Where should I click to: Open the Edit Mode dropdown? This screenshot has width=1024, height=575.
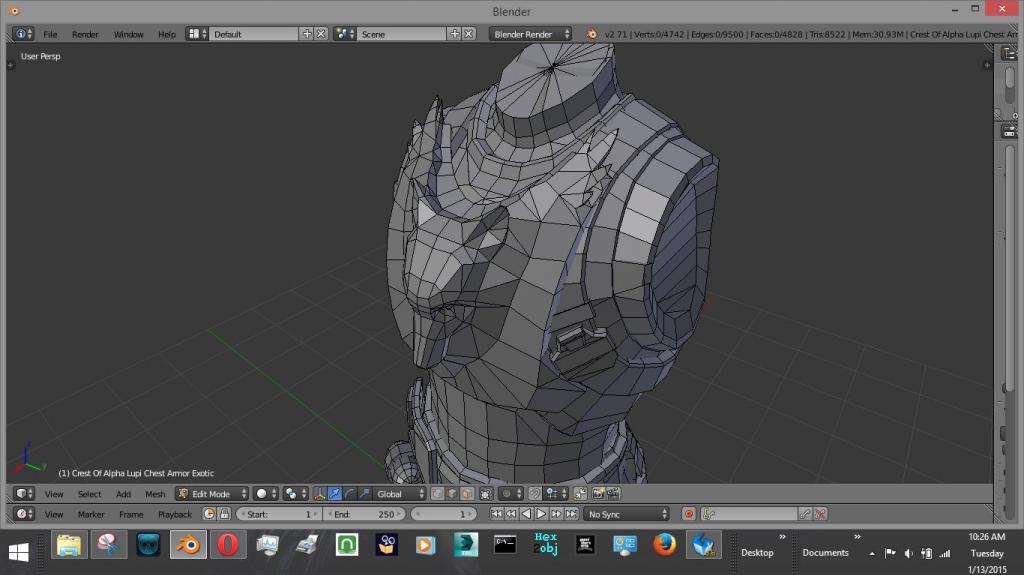click(211, 494)
